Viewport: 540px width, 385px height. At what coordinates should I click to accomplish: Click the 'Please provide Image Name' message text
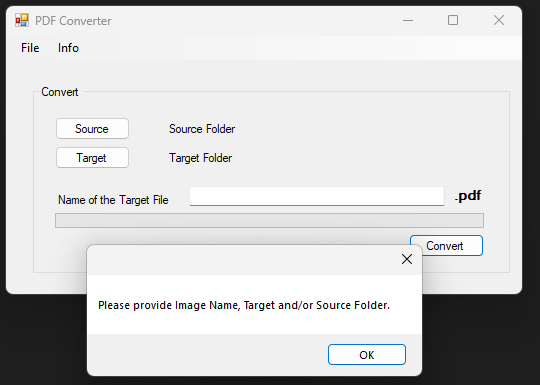pos(244,305)
